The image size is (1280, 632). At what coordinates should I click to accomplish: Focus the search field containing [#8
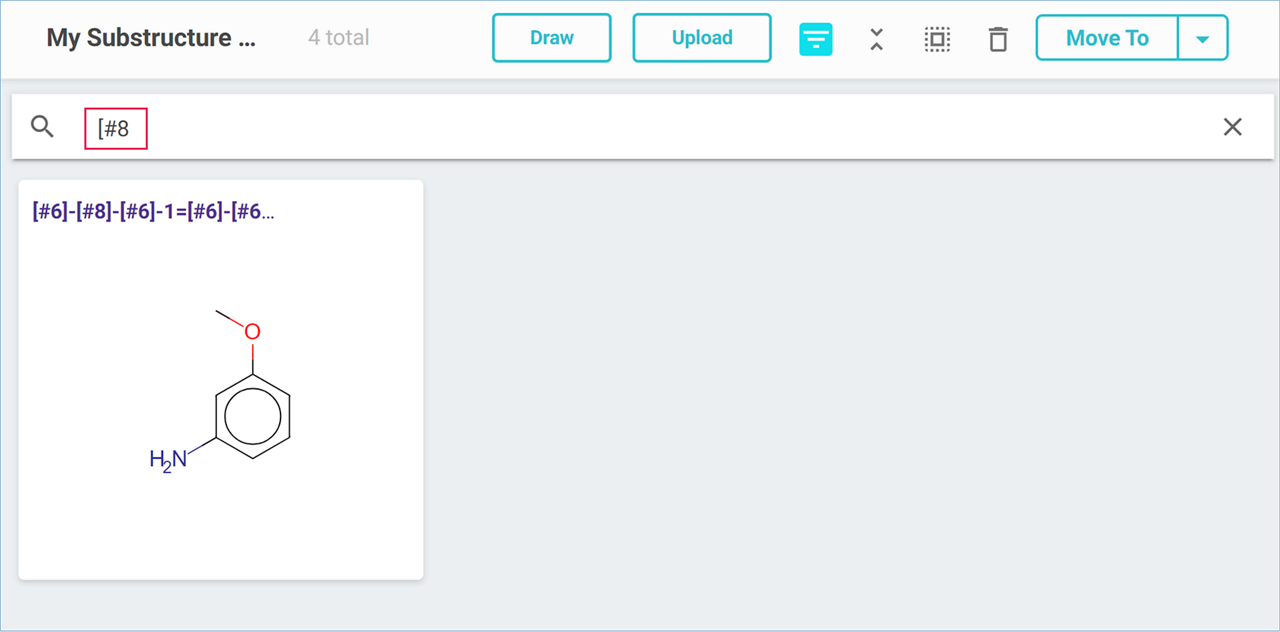coord(600,128)
